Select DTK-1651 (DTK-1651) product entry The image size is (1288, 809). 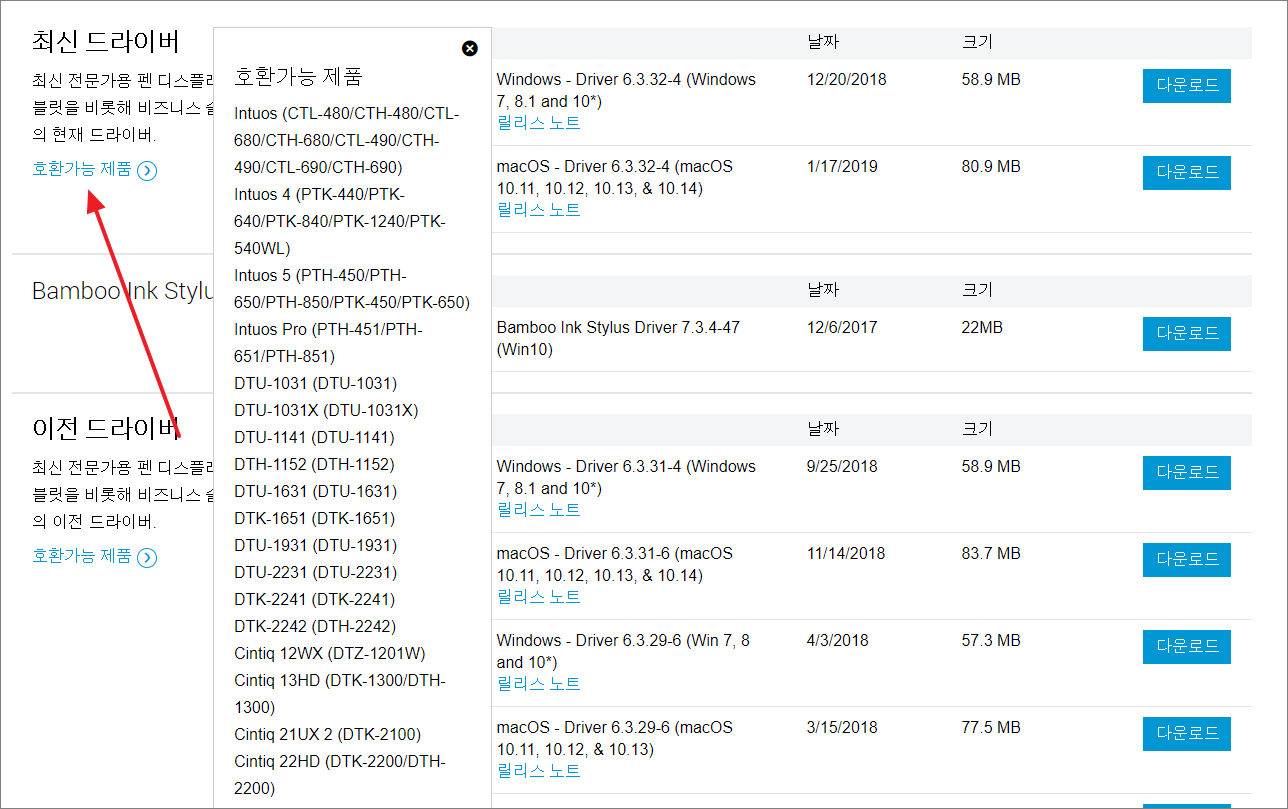point(314,519)
